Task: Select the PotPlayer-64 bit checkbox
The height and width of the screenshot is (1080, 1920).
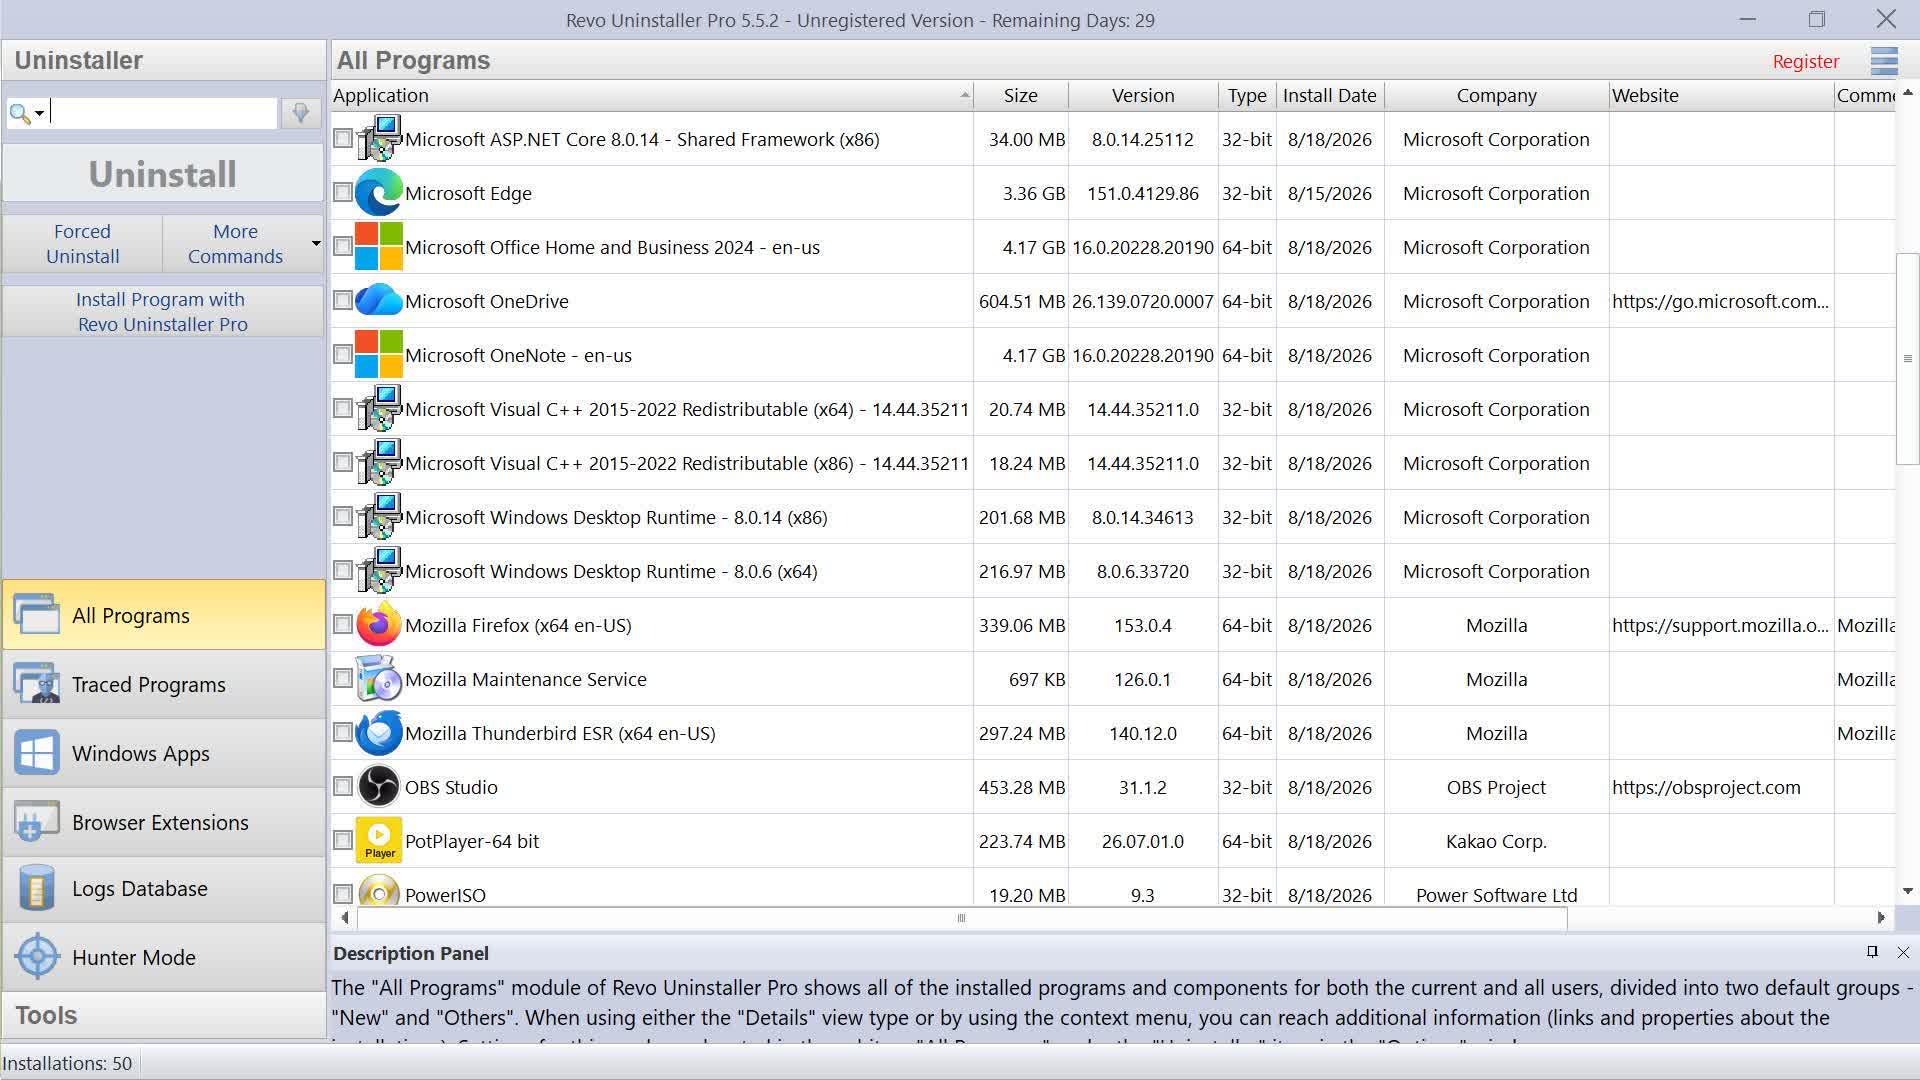Action: pos(342,840)
